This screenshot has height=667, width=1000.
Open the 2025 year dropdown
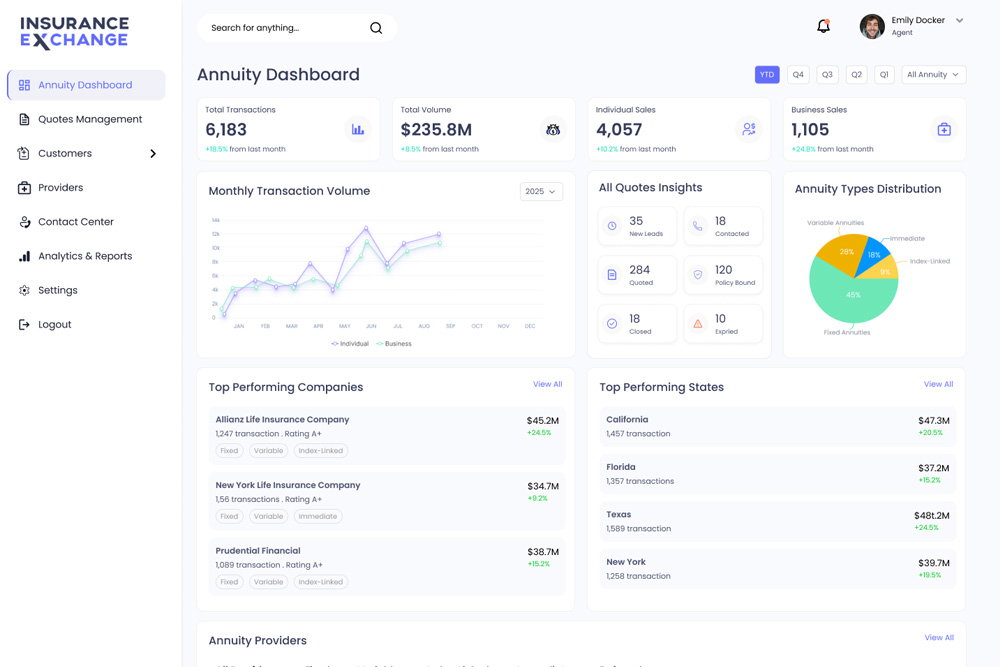(541, 191)
